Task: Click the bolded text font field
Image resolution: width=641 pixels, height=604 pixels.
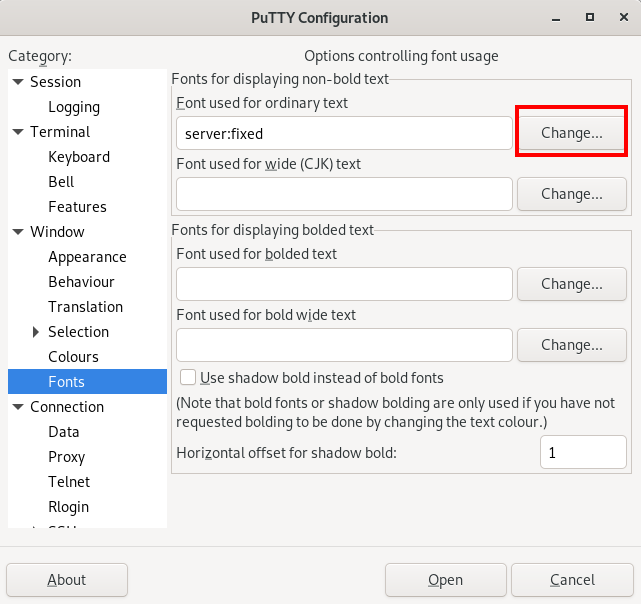Action: pyautogui.click(x=344, y=284)
